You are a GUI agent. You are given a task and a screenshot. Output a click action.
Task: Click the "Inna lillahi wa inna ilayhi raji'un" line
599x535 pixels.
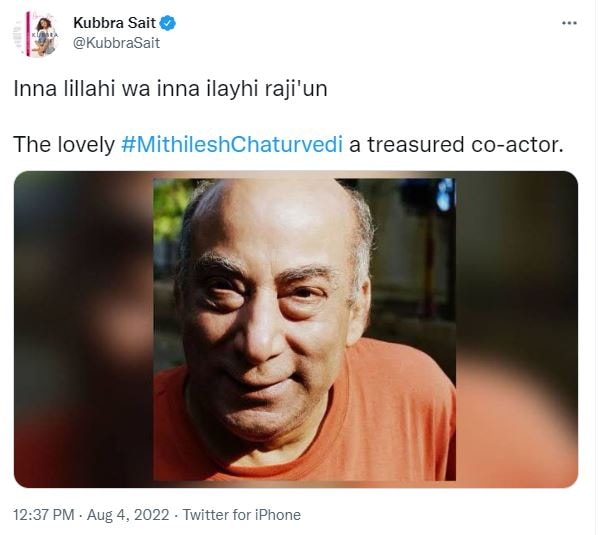(170, 89)
